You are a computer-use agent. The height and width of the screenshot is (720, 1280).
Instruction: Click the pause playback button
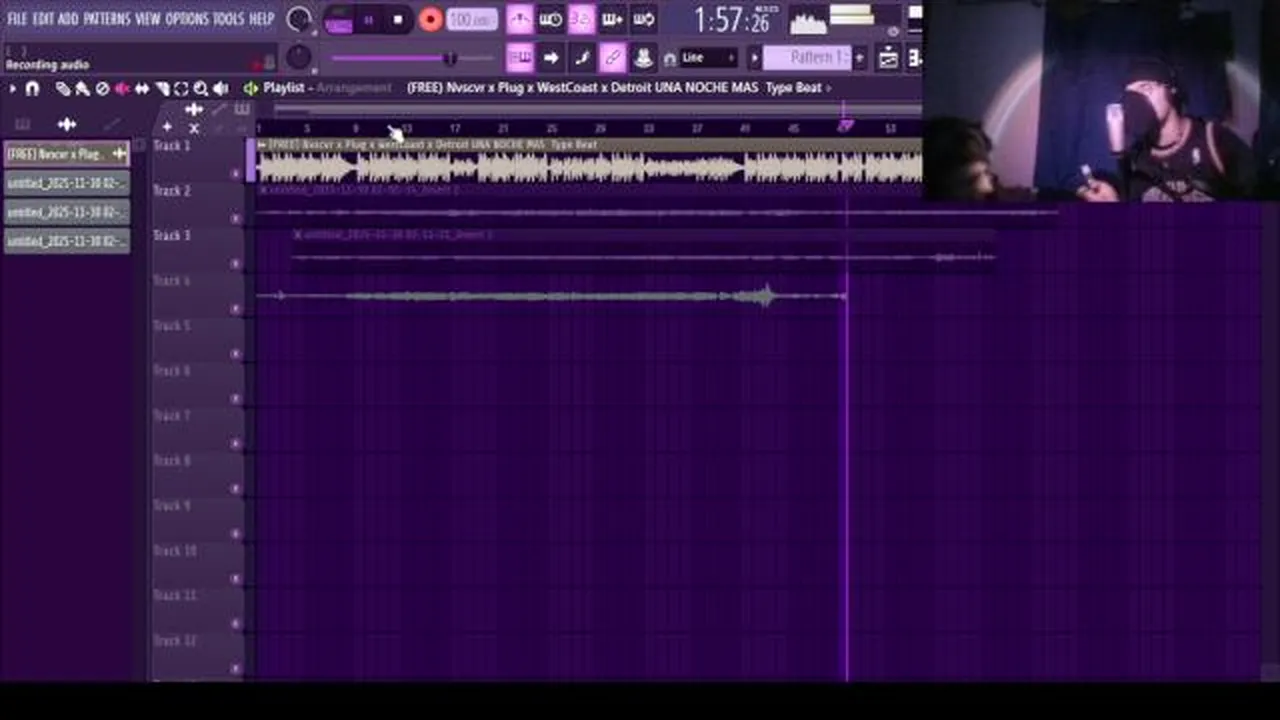368,20
